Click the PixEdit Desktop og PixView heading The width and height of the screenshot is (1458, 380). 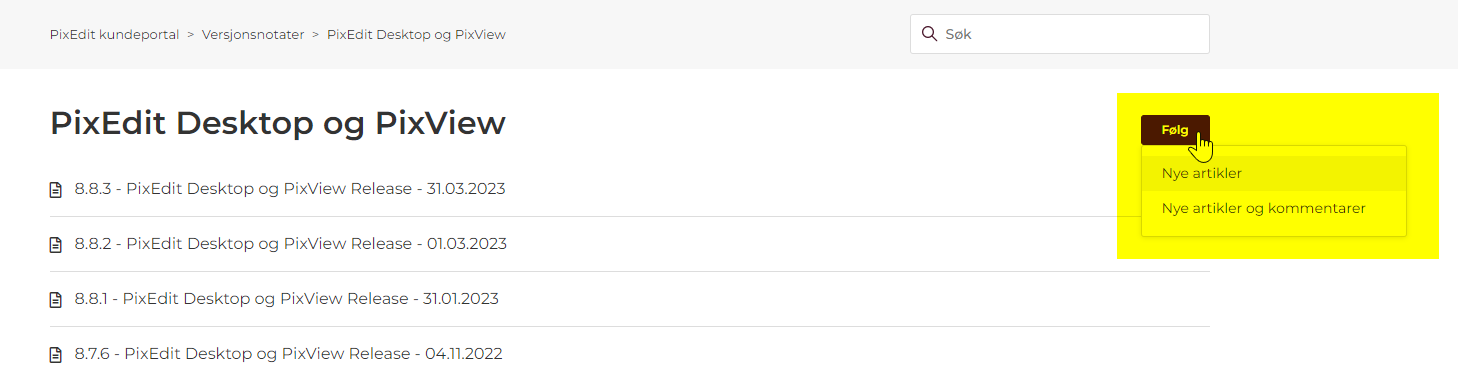(278, 124)
